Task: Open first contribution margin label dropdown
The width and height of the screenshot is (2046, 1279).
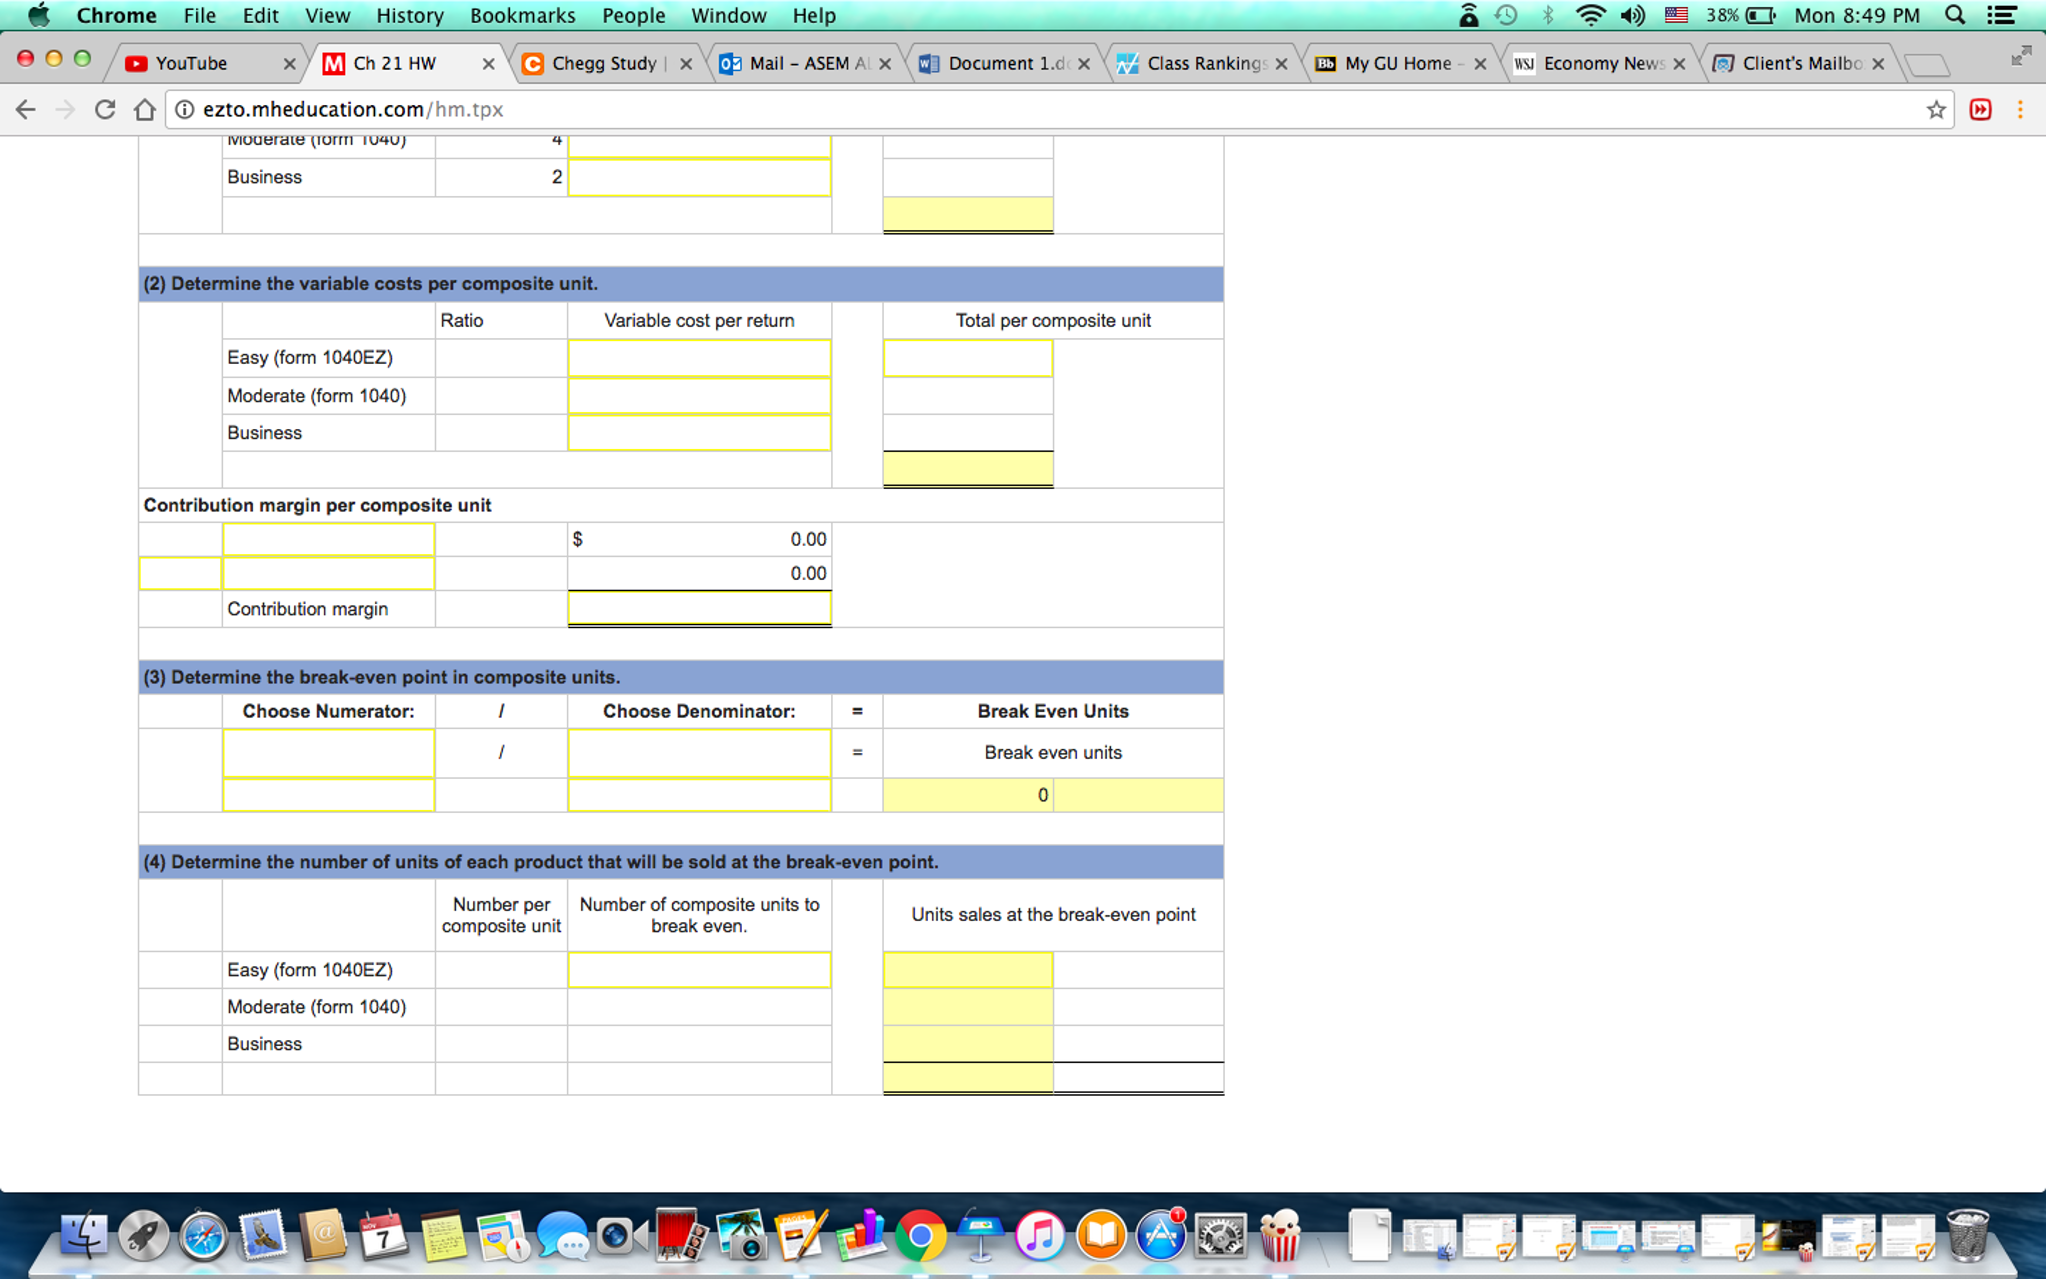Action: [328, 539]
